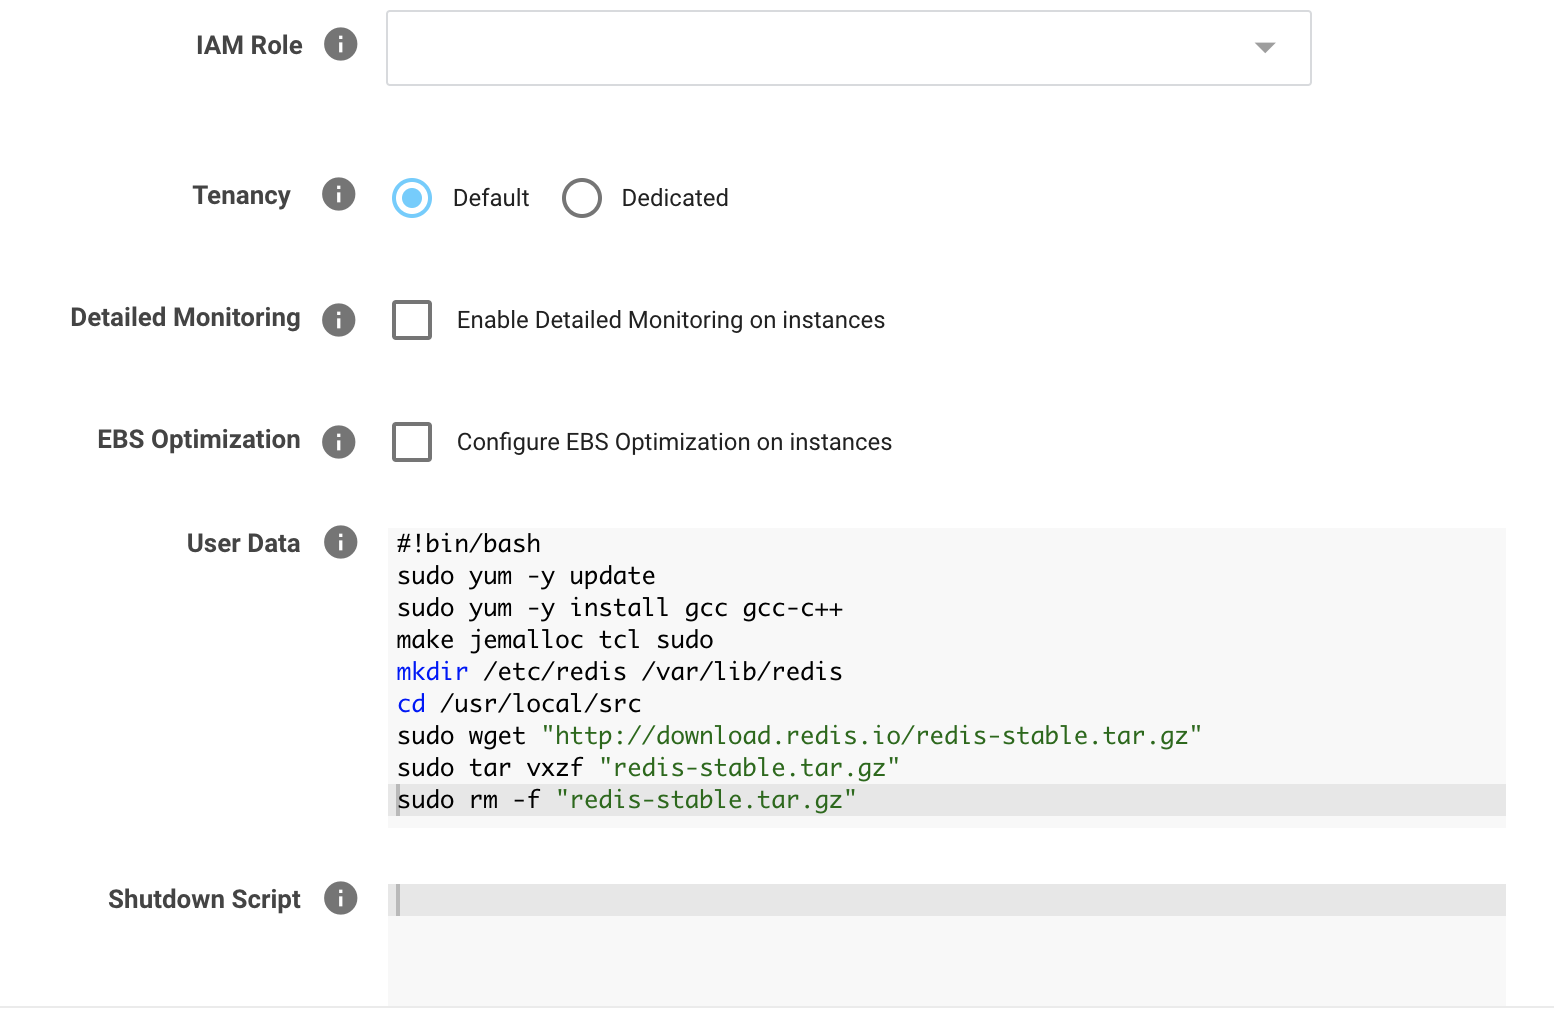Enable Detailed Monitoring on instances checkbox
Image resolution: width=1554 pixels, height=1014 pixels.
click(x=412, y=320)
